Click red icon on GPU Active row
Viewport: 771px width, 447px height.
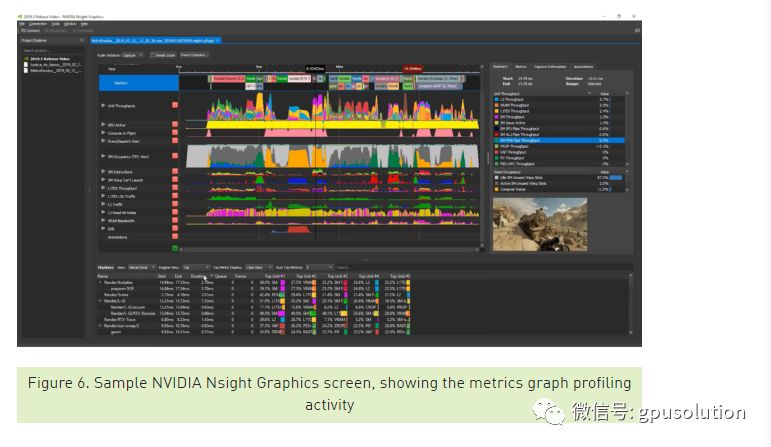tap(175, 125)
